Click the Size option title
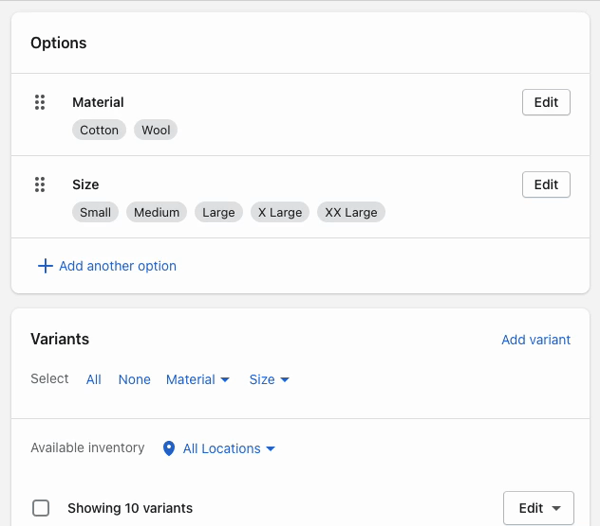600x526 pixels. (86, 184)
